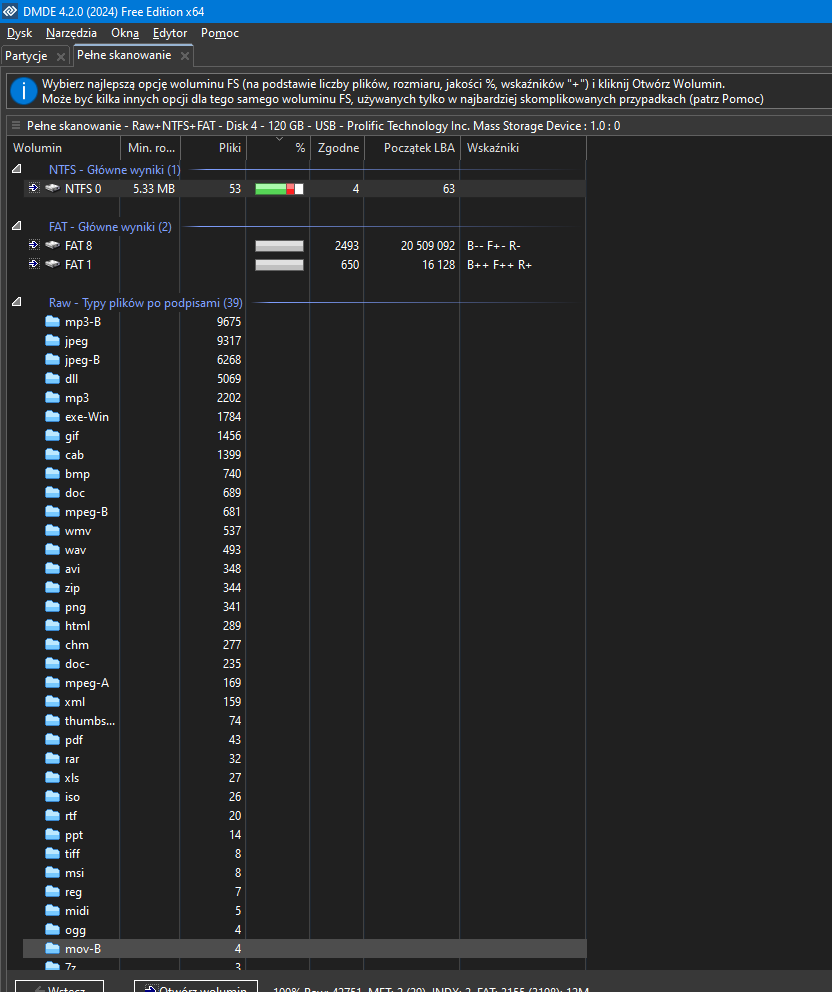
Task: Collapse the FAT - Główne wyniki group
Action: coord(17,226)
